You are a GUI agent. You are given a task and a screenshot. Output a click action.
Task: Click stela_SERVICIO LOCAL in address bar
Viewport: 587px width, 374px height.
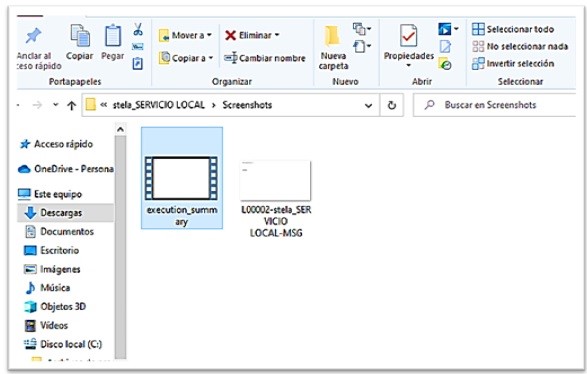159,105
